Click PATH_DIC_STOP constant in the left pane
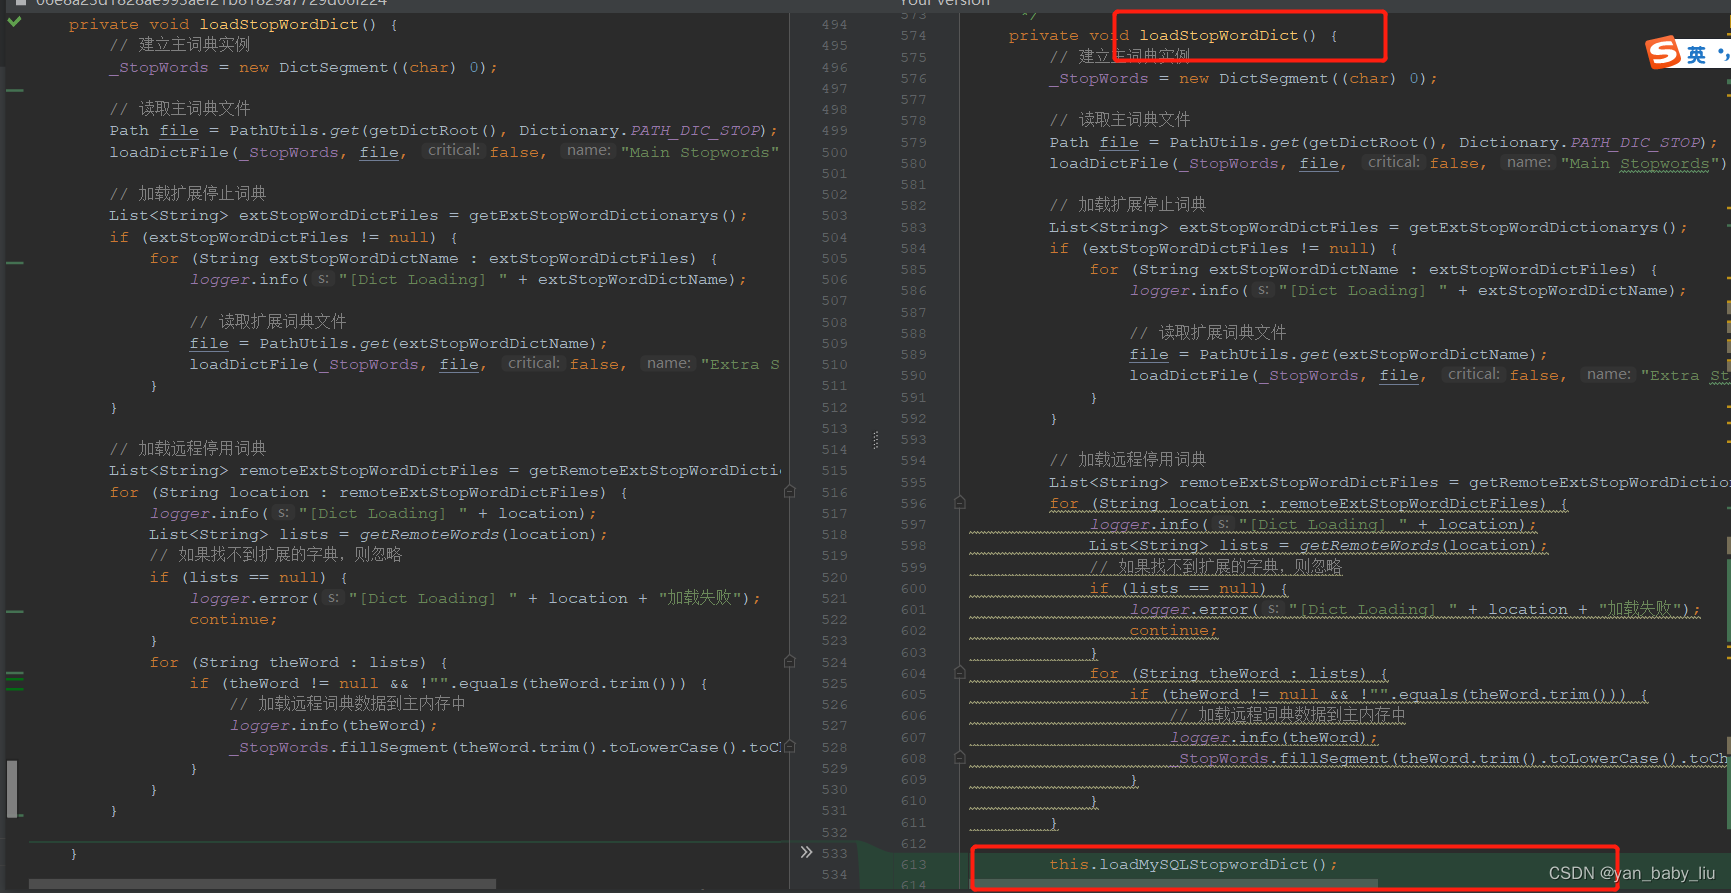This screenshot has height=893, width=1731. click(695, 130)
